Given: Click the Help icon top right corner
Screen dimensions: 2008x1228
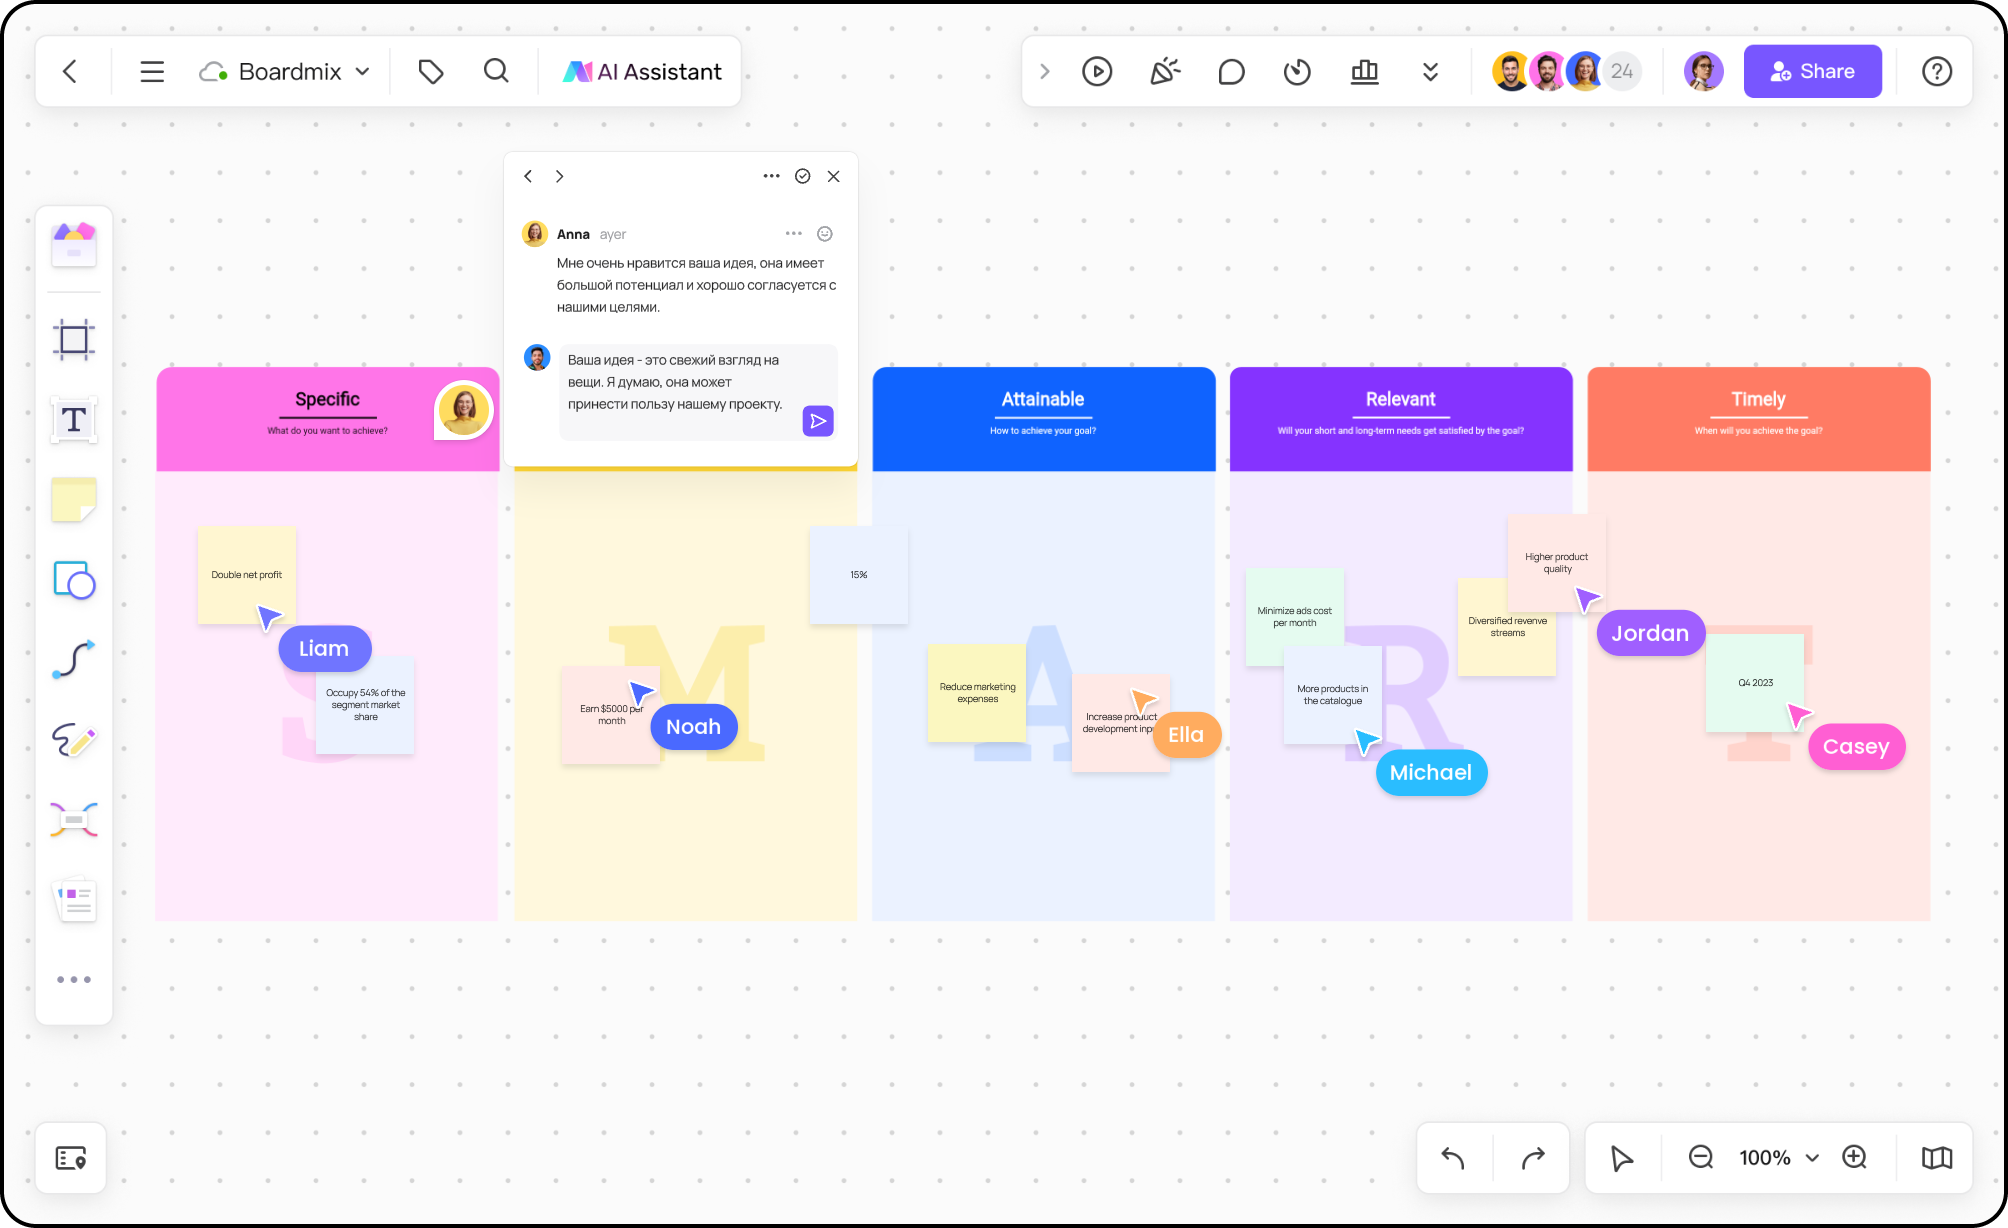Looking at the screenshot, I should click(1936, 70).
